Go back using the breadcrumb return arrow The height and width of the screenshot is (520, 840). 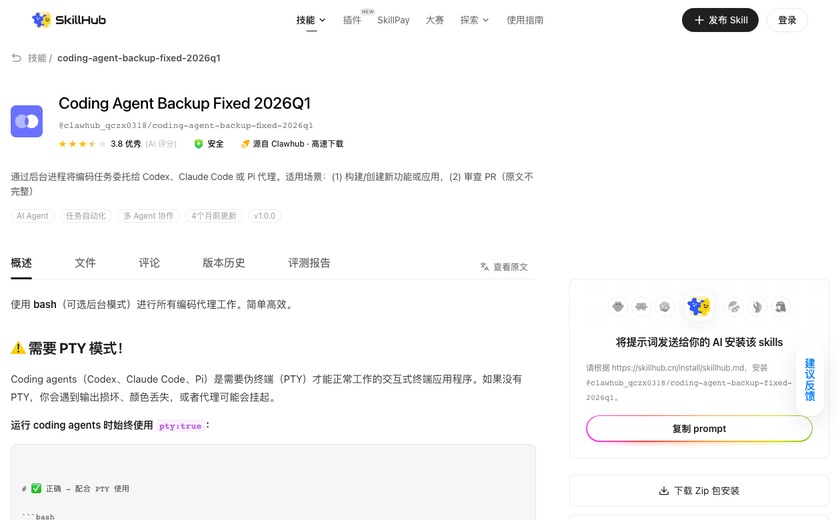pos(17,58)
